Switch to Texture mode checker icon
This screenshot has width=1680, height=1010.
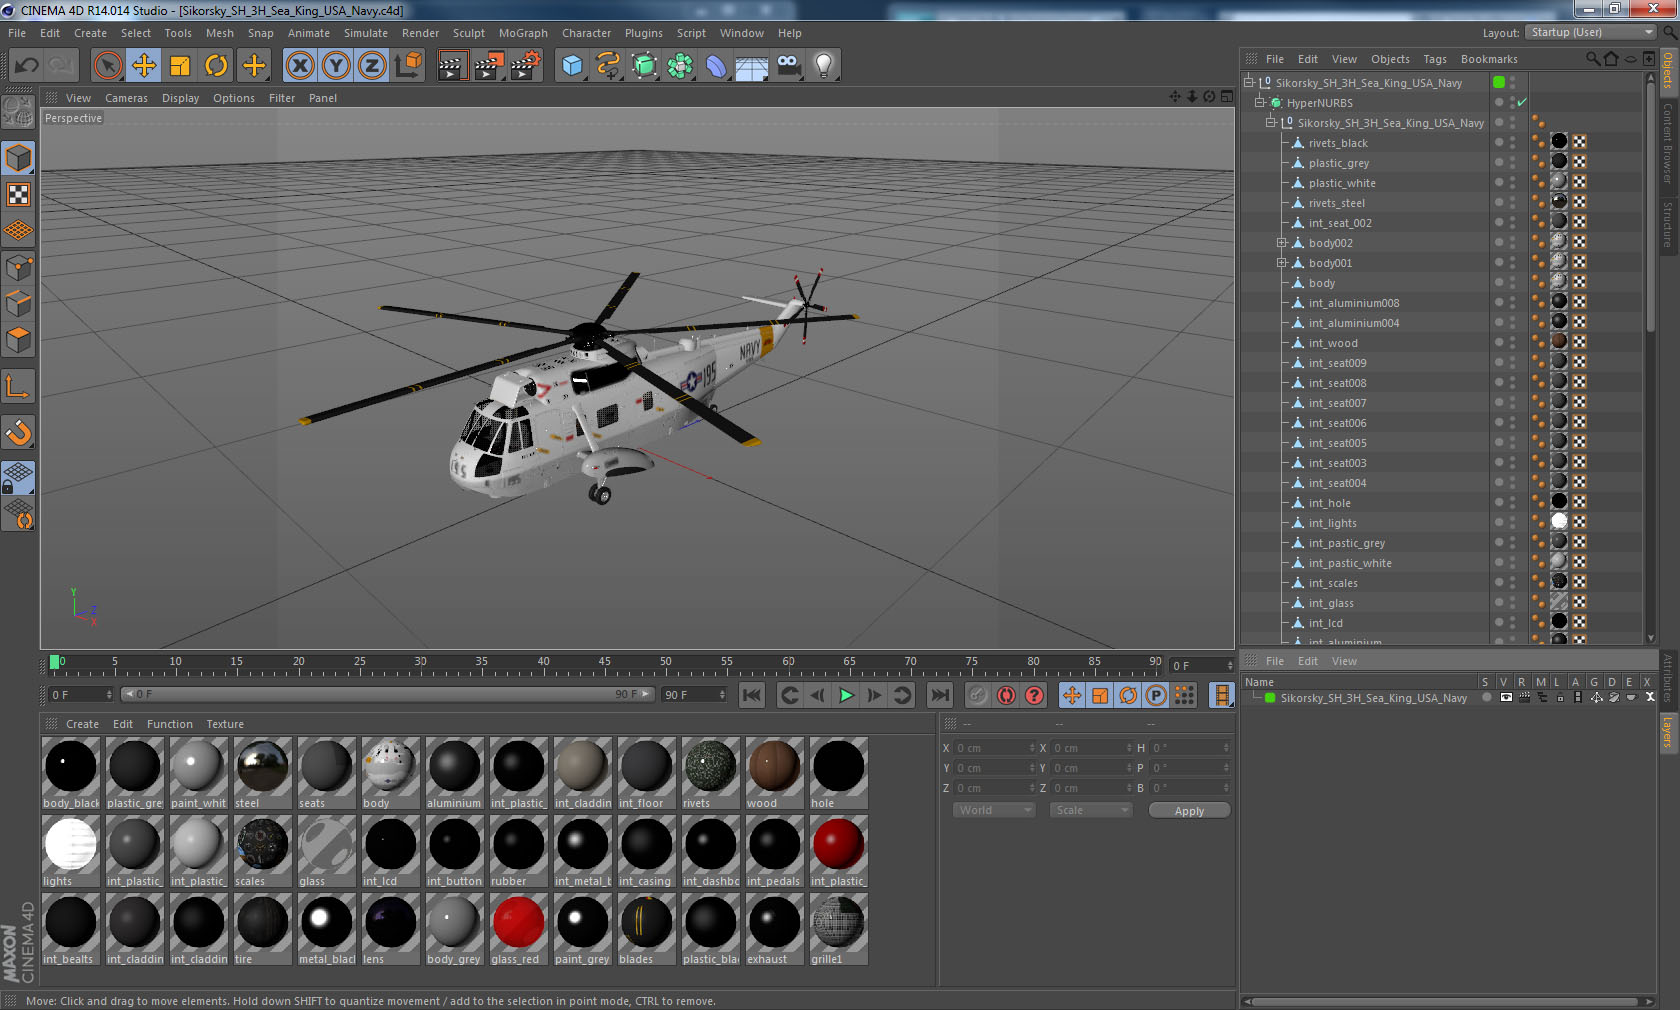18,194
